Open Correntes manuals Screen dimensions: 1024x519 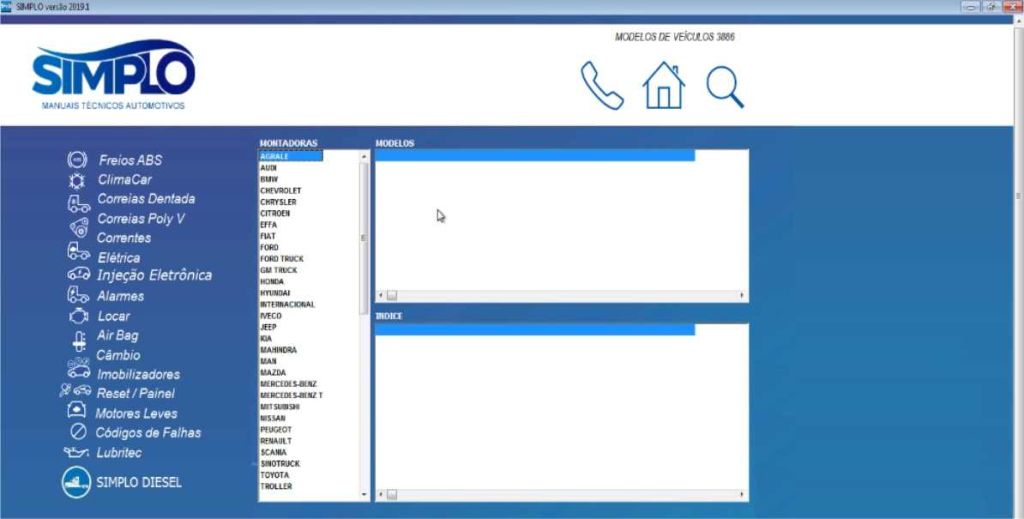[x=123, y=238]
